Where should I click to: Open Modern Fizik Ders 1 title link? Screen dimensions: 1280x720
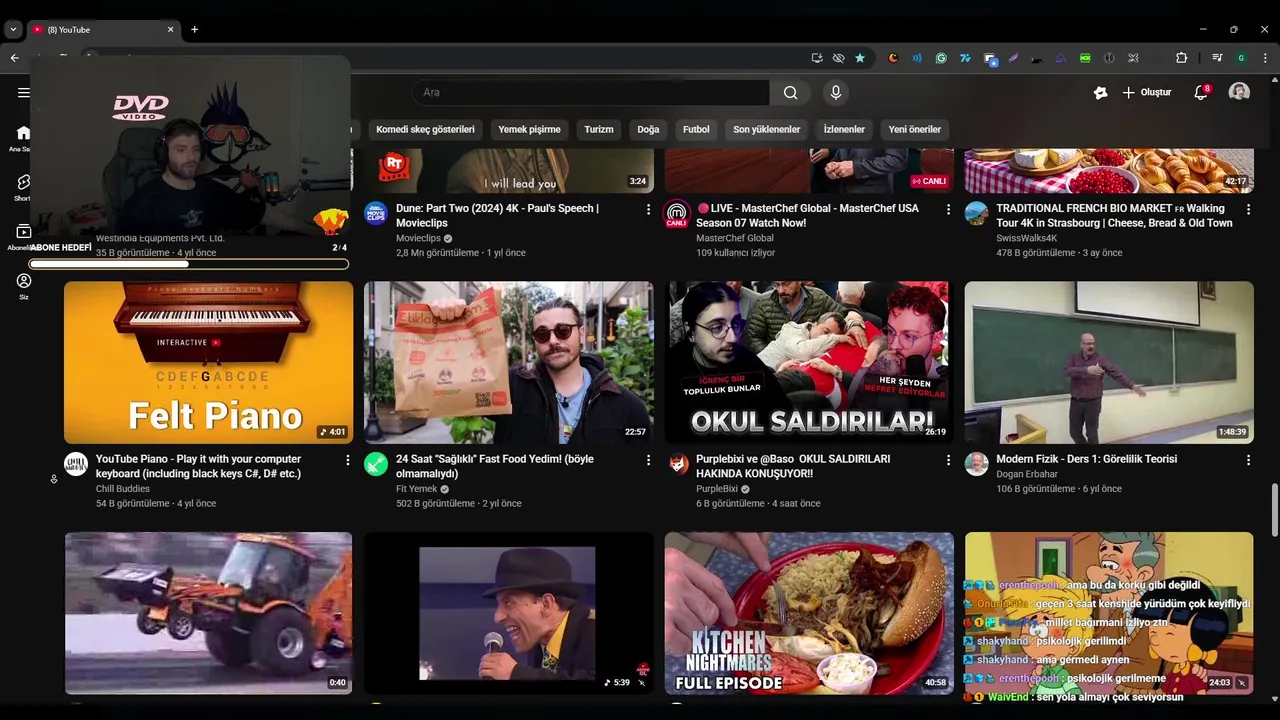pos(1086,459)
